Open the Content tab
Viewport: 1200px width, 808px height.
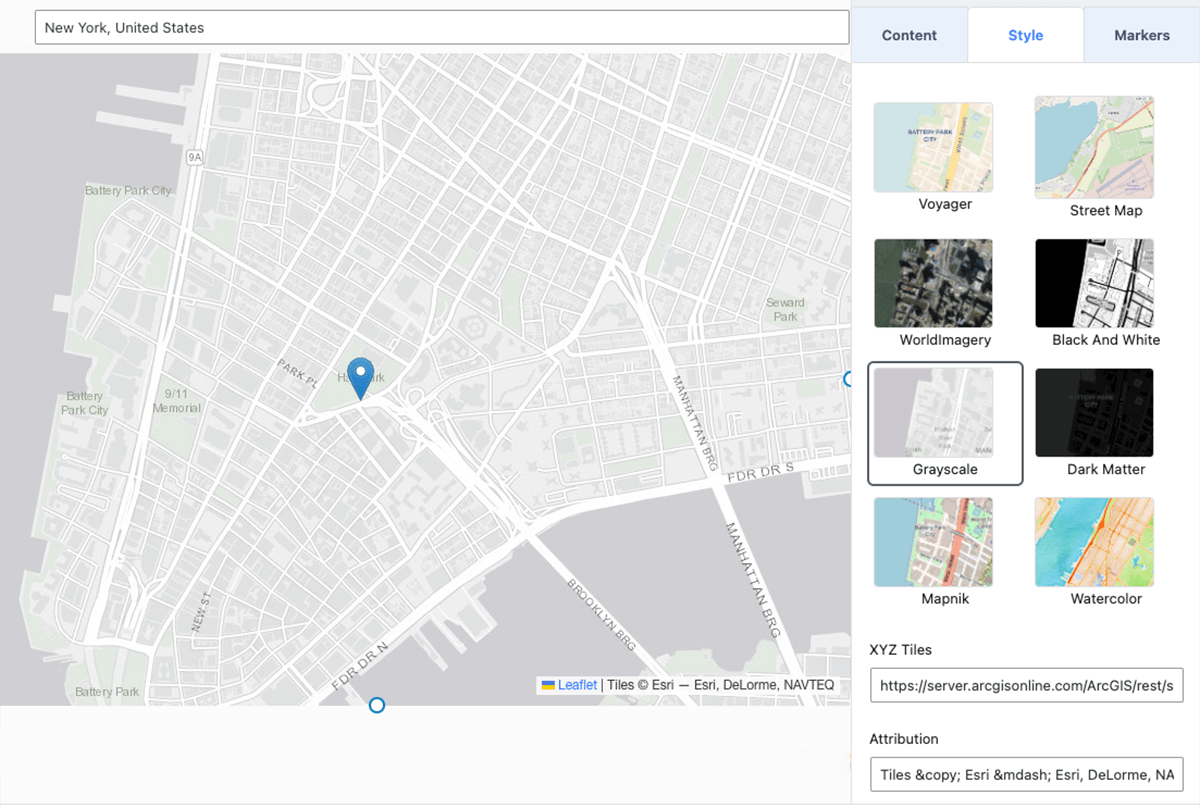[x=909, y=35]
